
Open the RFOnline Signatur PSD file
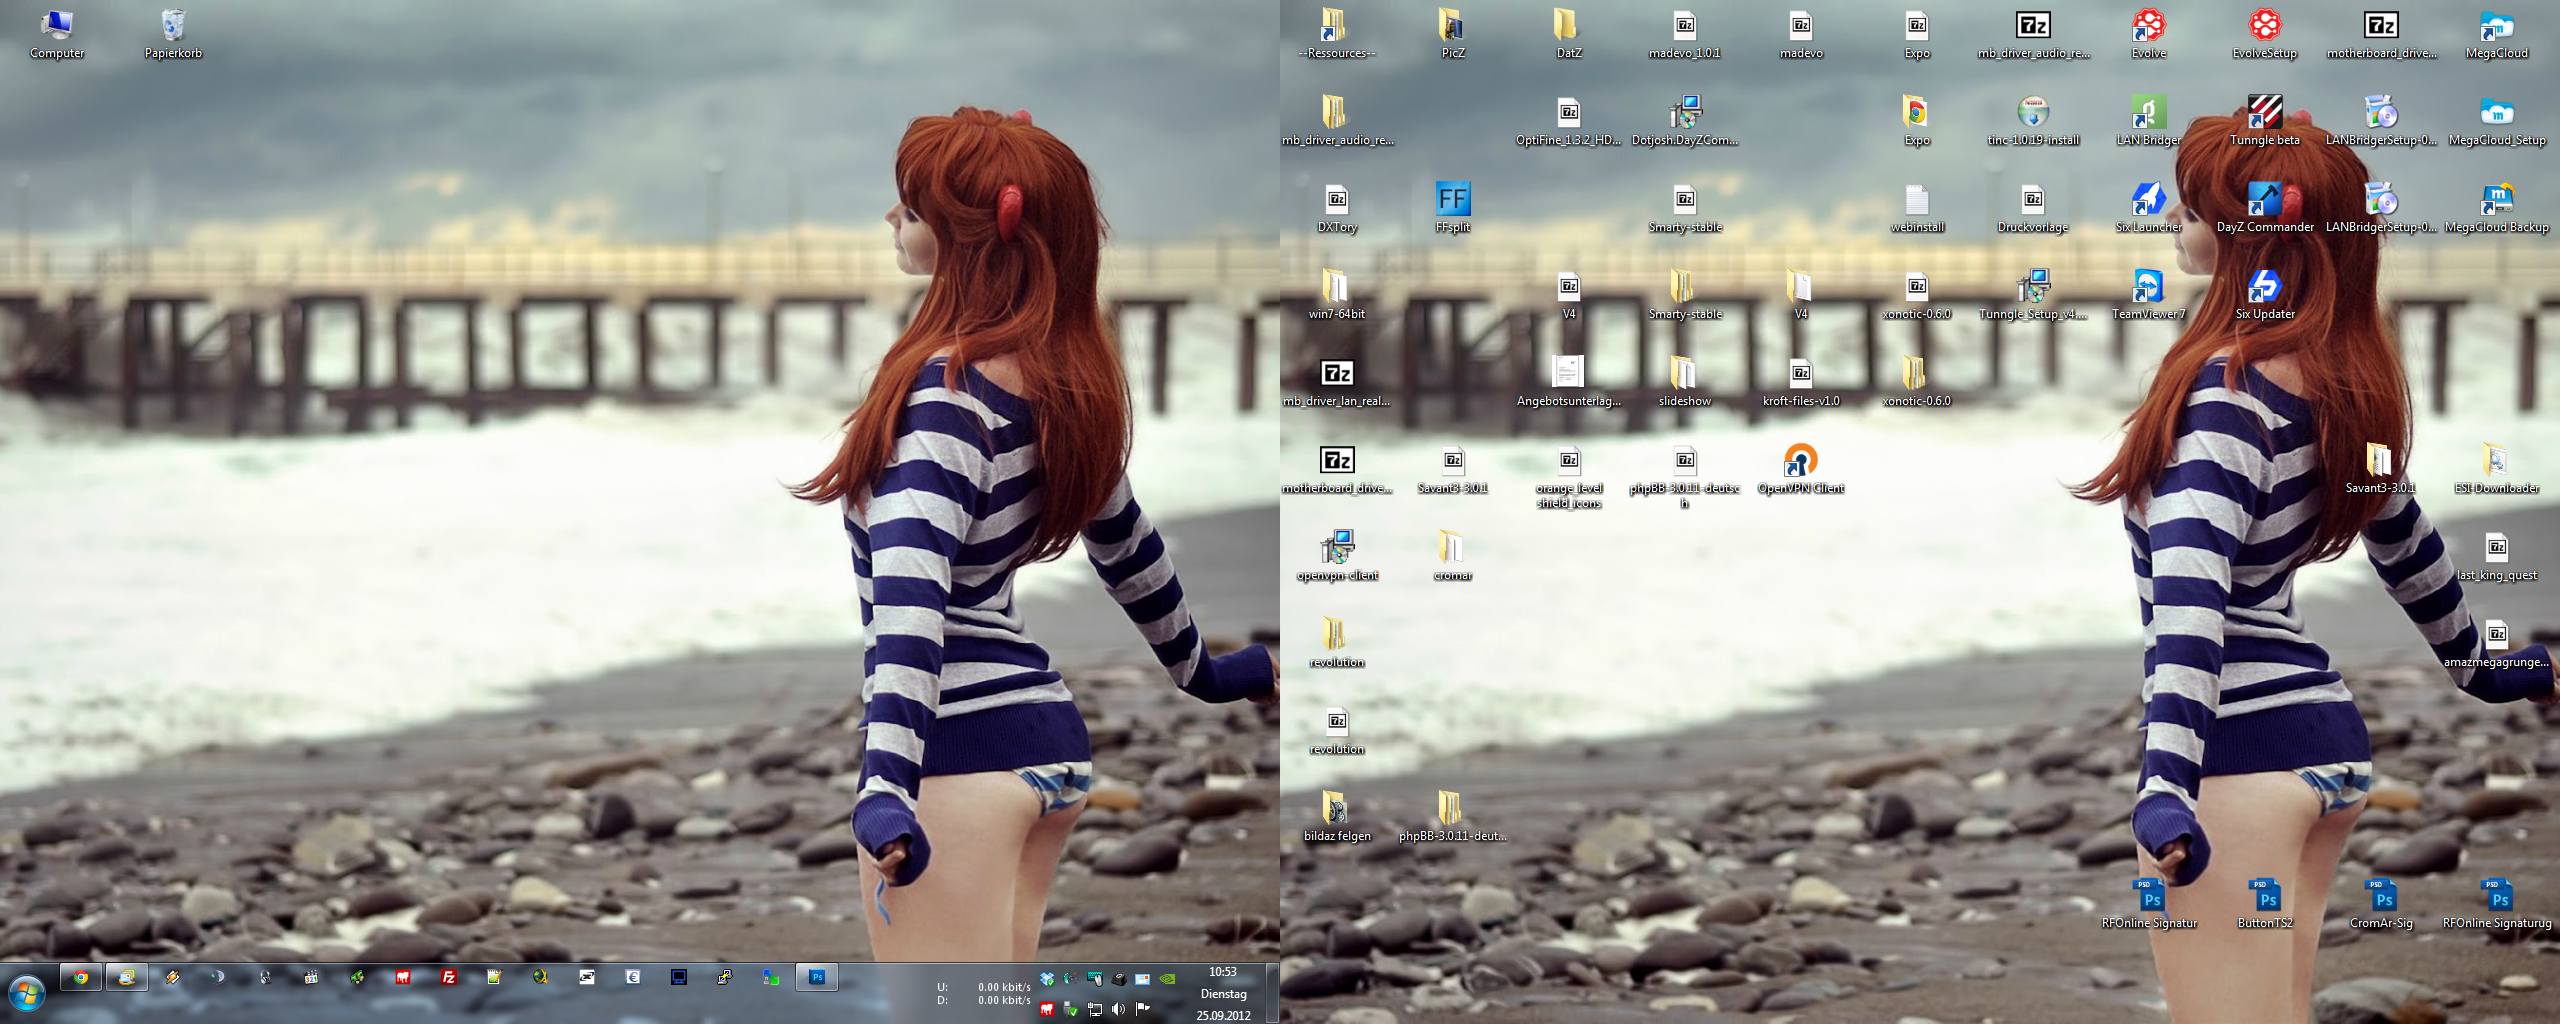click(x=2148, y=904)
